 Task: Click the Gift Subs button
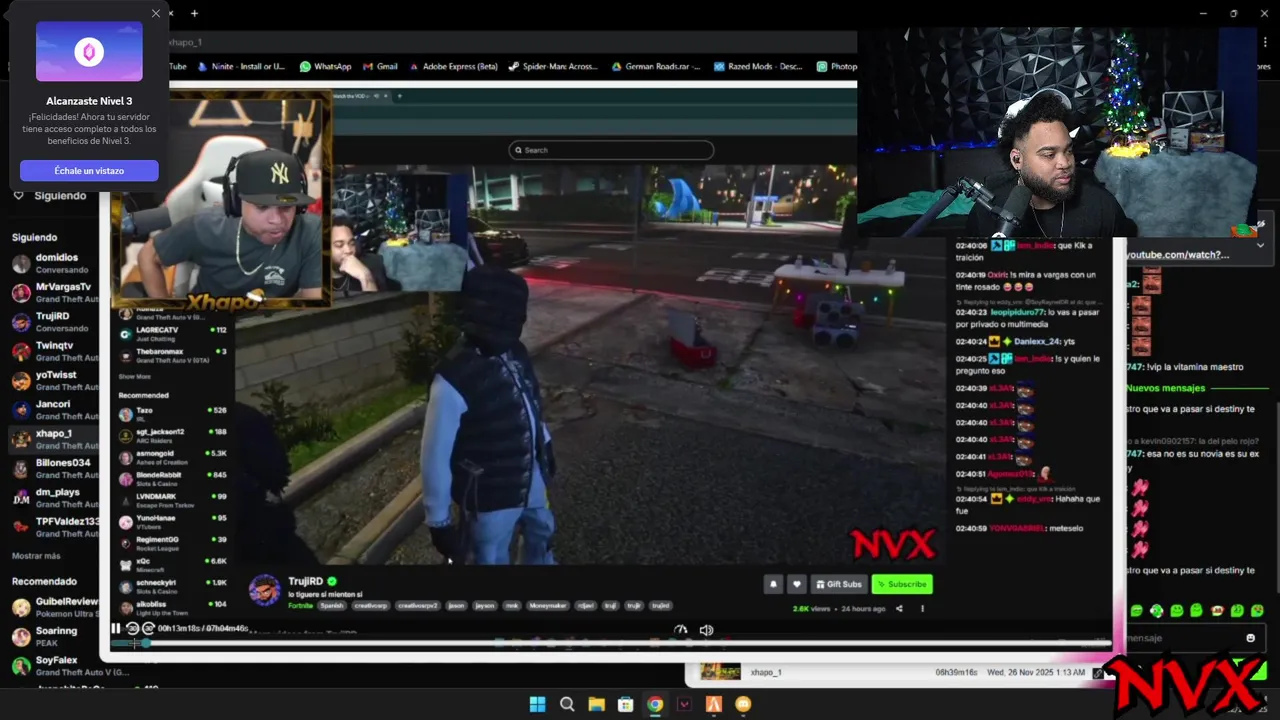[838, 584]
